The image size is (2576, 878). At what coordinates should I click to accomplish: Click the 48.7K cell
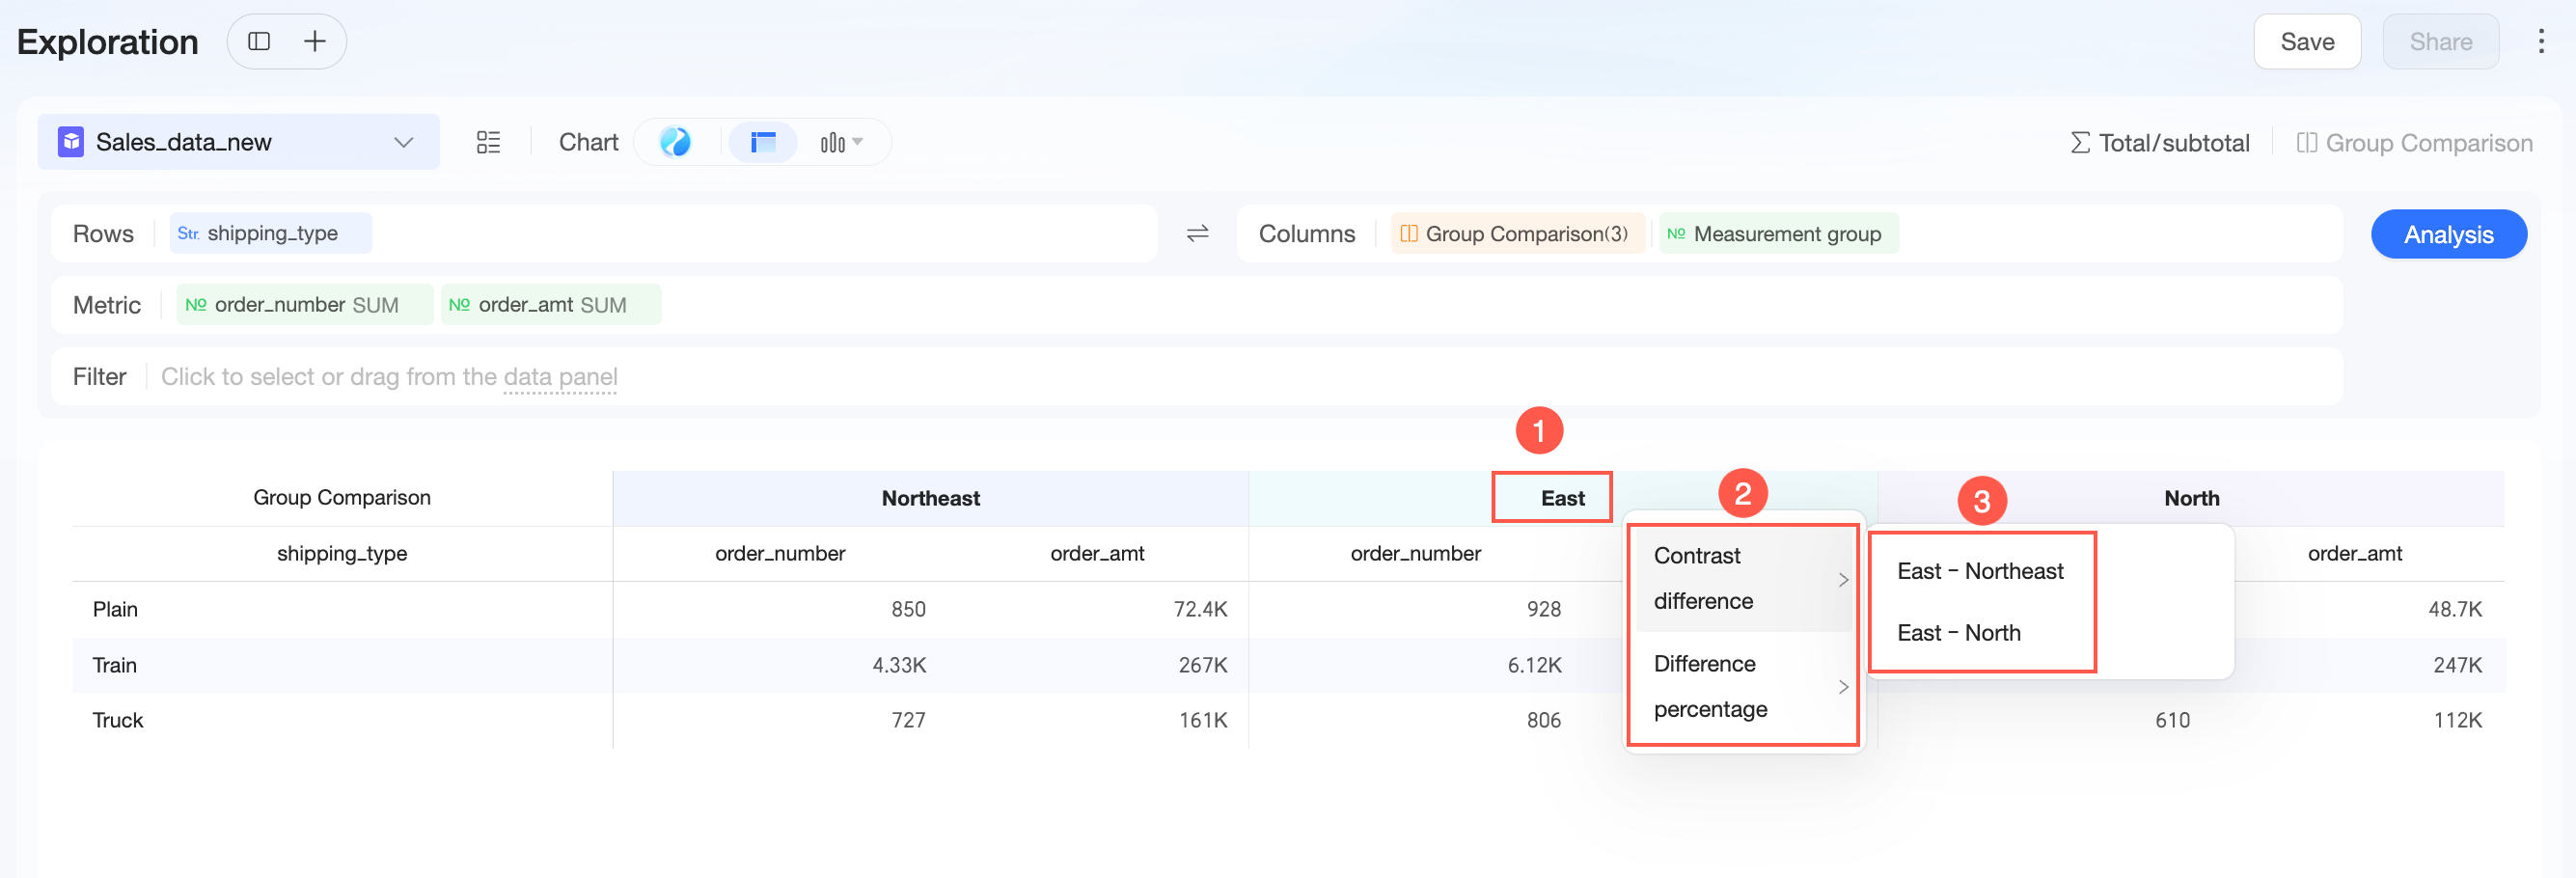[2455, 609]
